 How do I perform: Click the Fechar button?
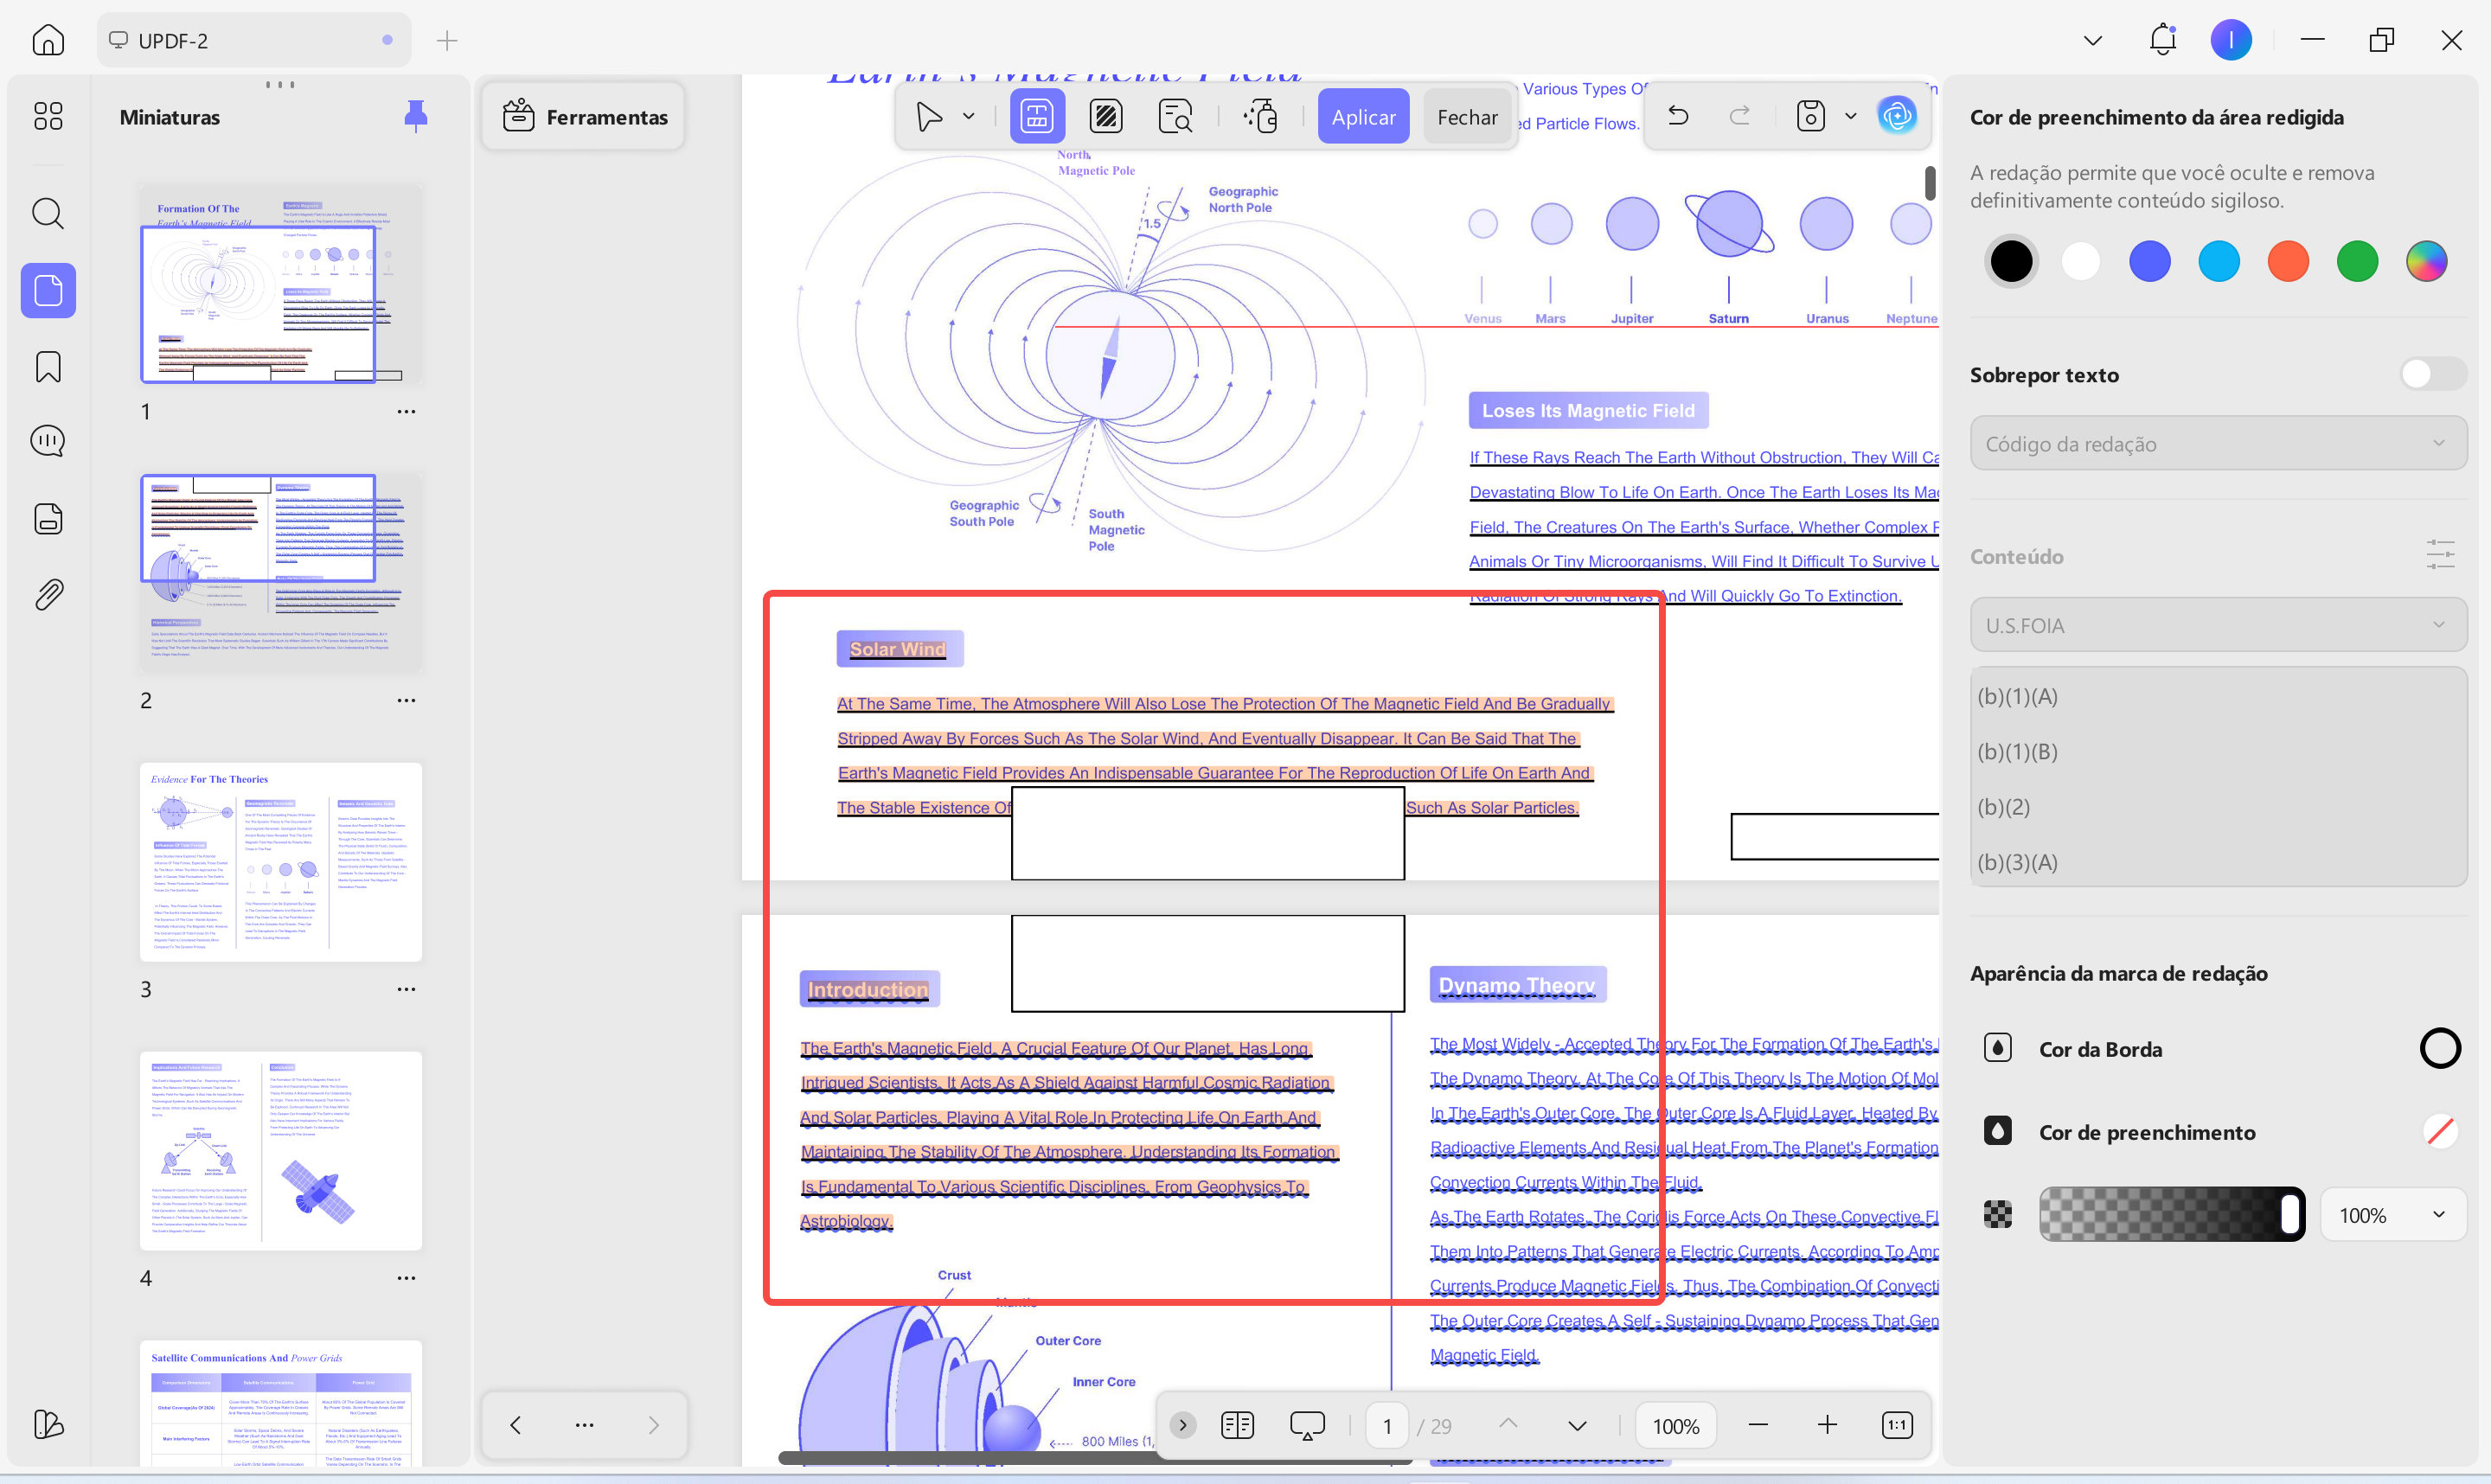1467,117
